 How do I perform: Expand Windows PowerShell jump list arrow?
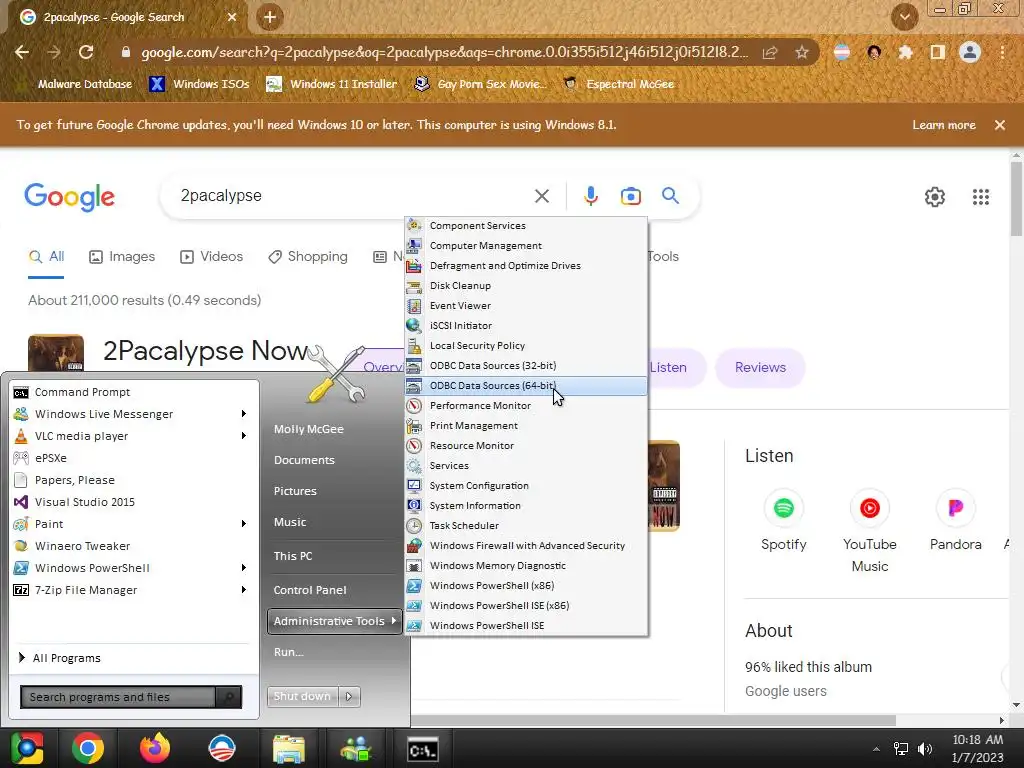(x=244, y=568)
